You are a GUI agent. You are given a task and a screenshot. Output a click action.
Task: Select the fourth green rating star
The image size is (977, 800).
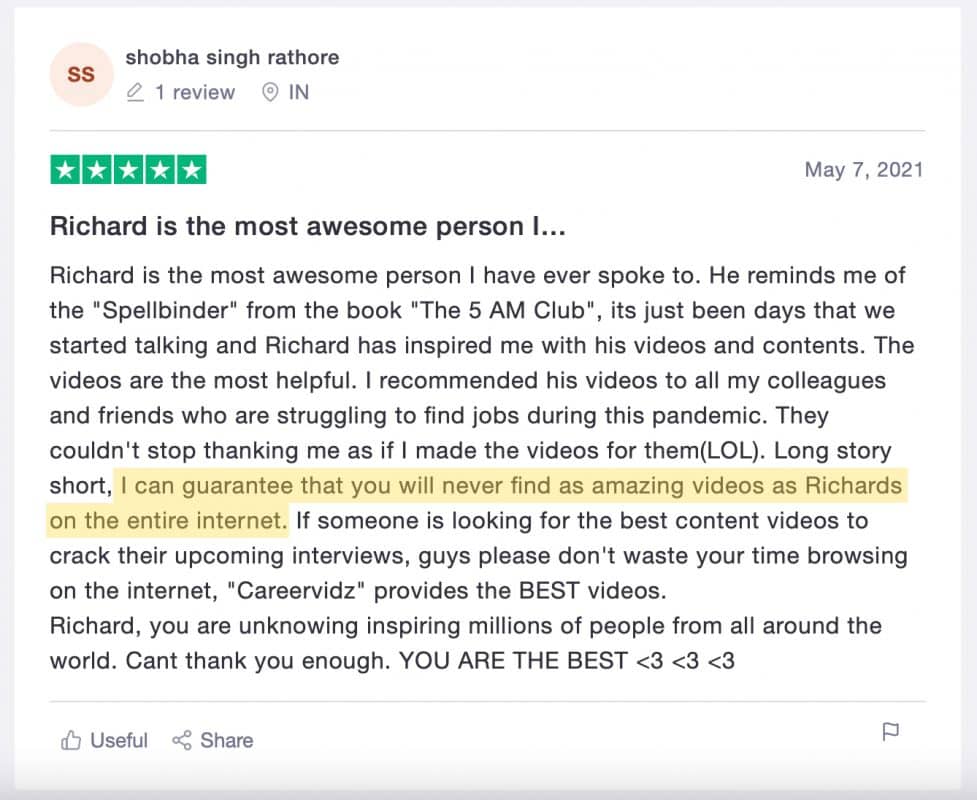click(x=159, y=170)
